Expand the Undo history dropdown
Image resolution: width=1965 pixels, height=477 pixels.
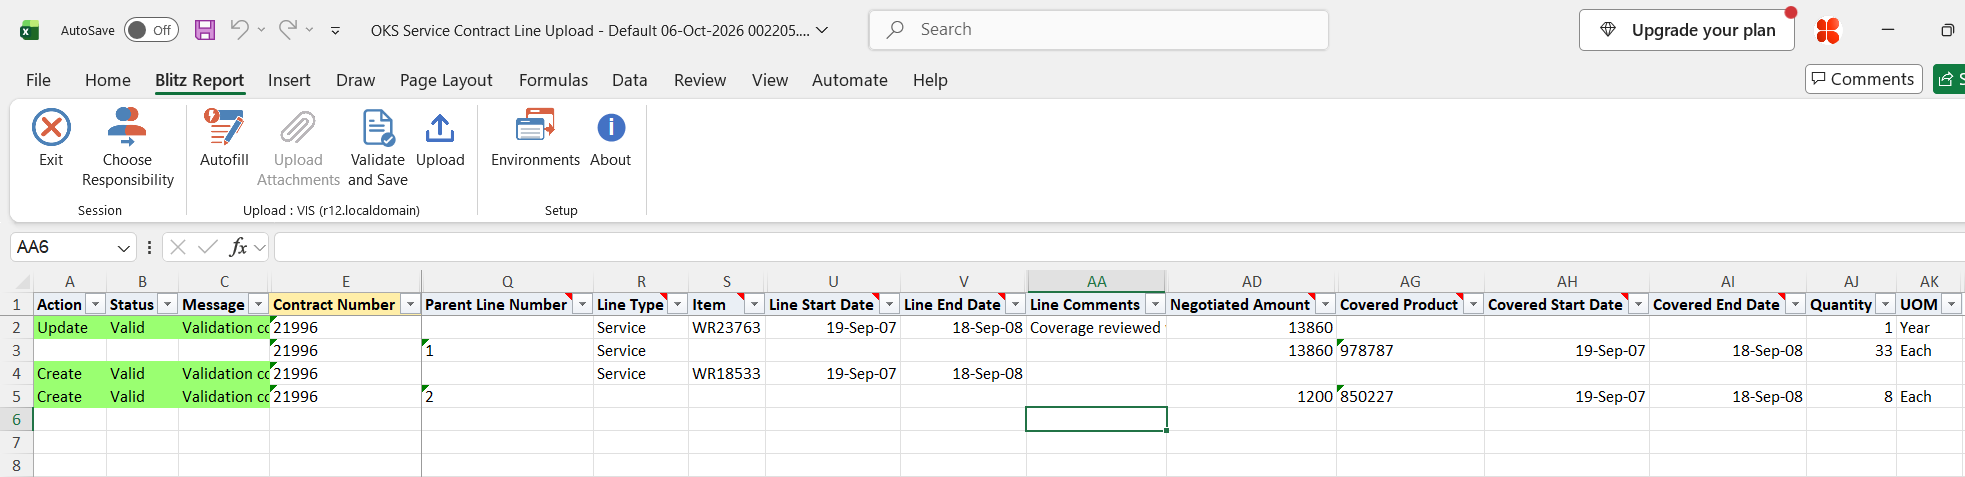tap(261, 30)
